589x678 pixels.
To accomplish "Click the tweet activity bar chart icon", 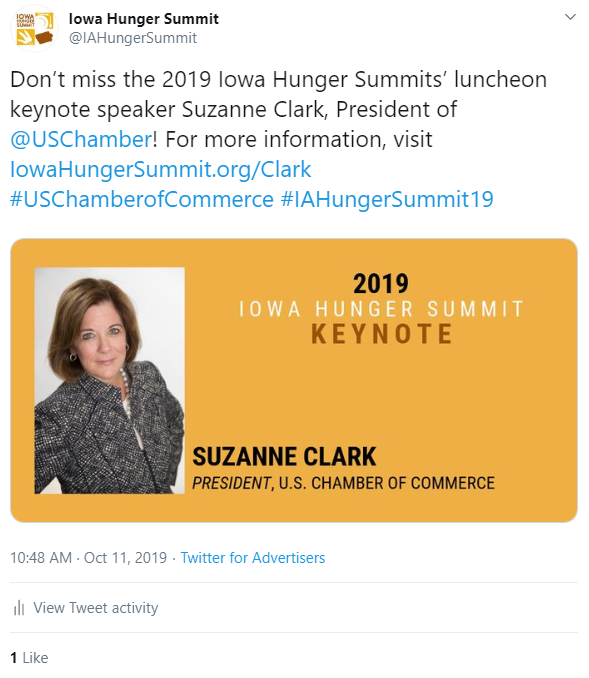I will (19, 608).
